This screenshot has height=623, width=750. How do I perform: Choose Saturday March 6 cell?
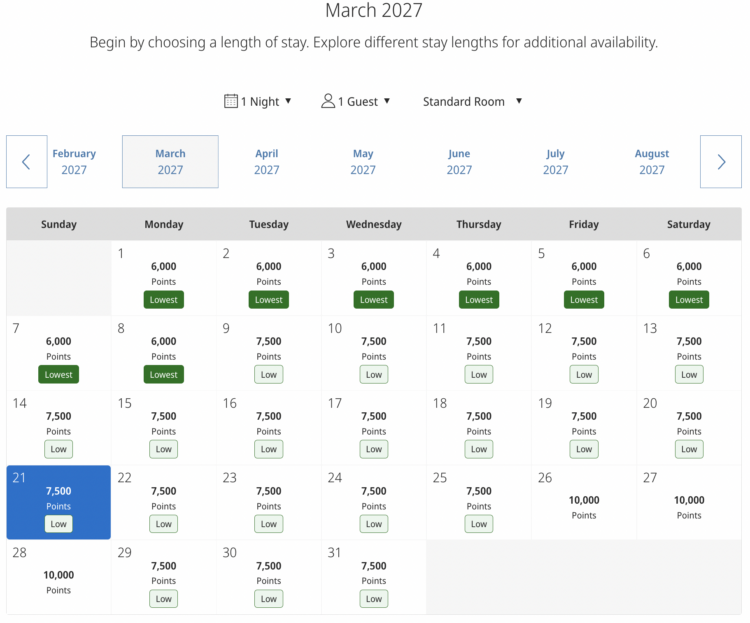tap(689, 278)
